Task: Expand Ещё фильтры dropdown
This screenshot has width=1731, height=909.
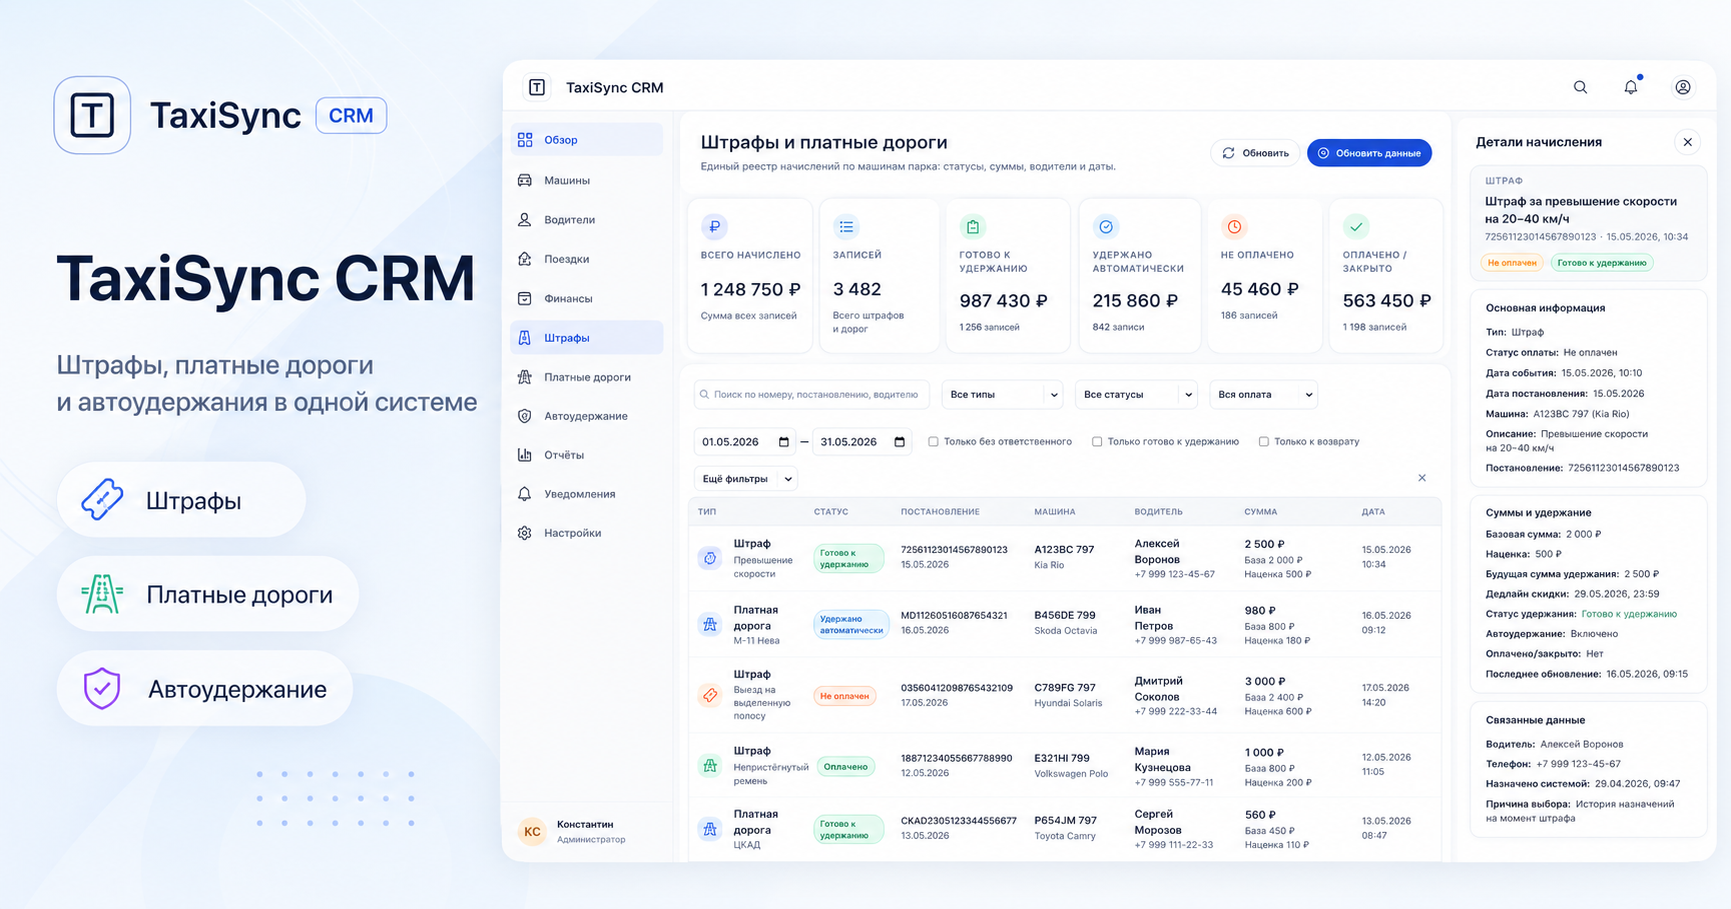Action: 745,479
